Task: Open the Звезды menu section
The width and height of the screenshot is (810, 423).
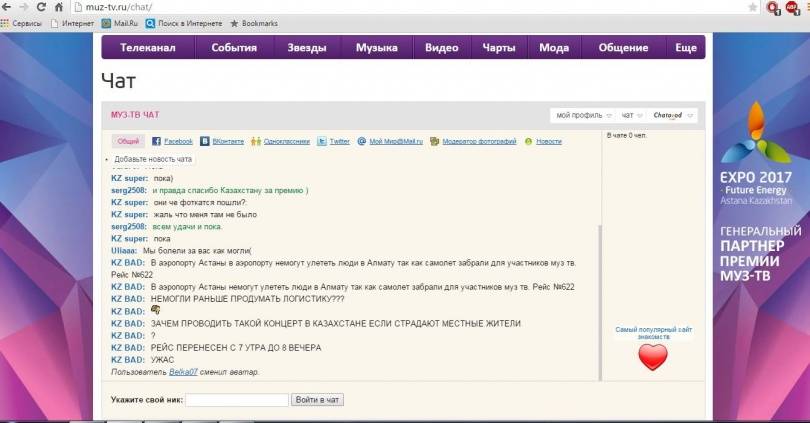Action: tap(306, 47)
